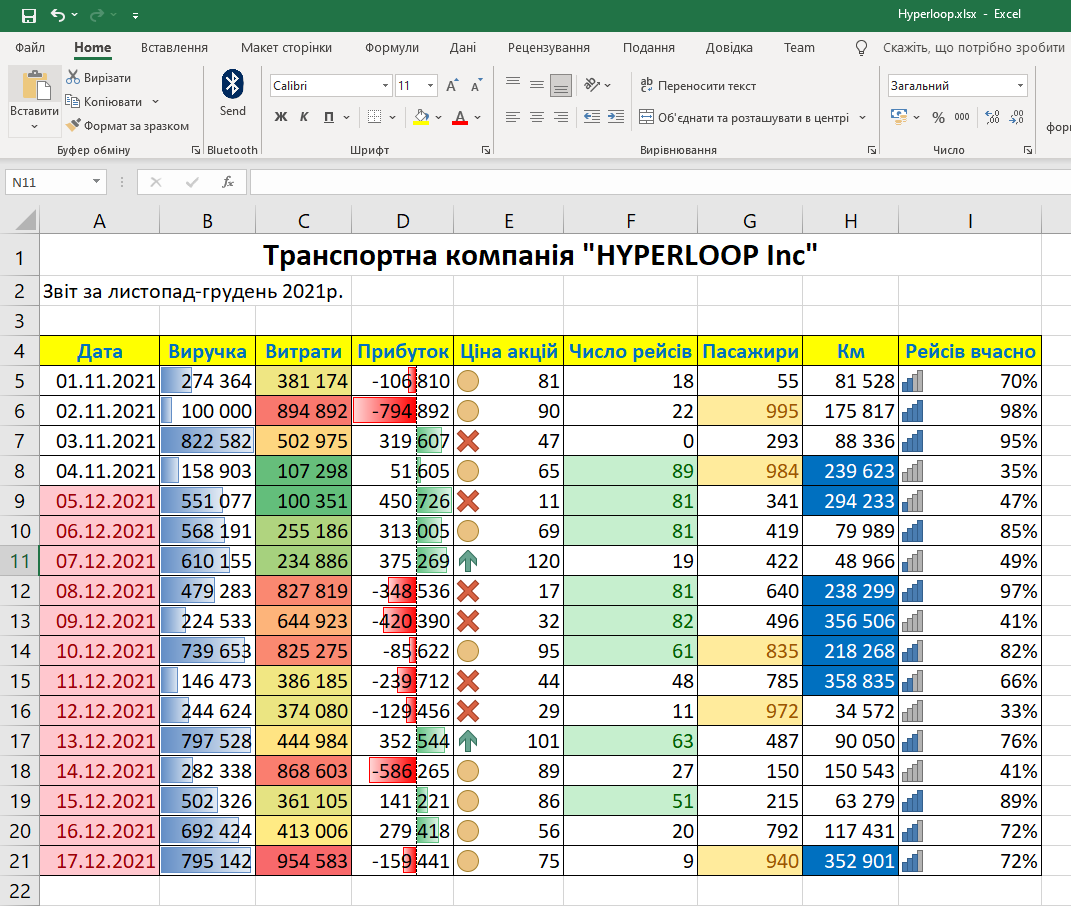Click the Cut (Вирізати) scissors icon

(x=74, y=78)
